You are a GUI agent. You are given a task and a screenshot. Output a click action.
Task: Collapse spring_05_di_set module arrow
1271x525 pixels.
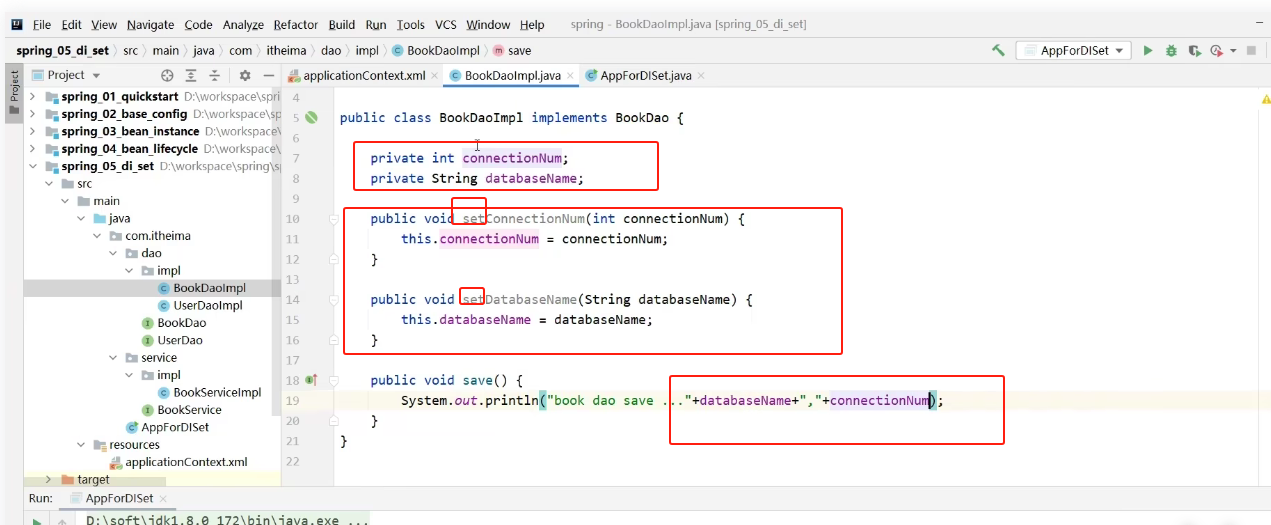(33, 166)
